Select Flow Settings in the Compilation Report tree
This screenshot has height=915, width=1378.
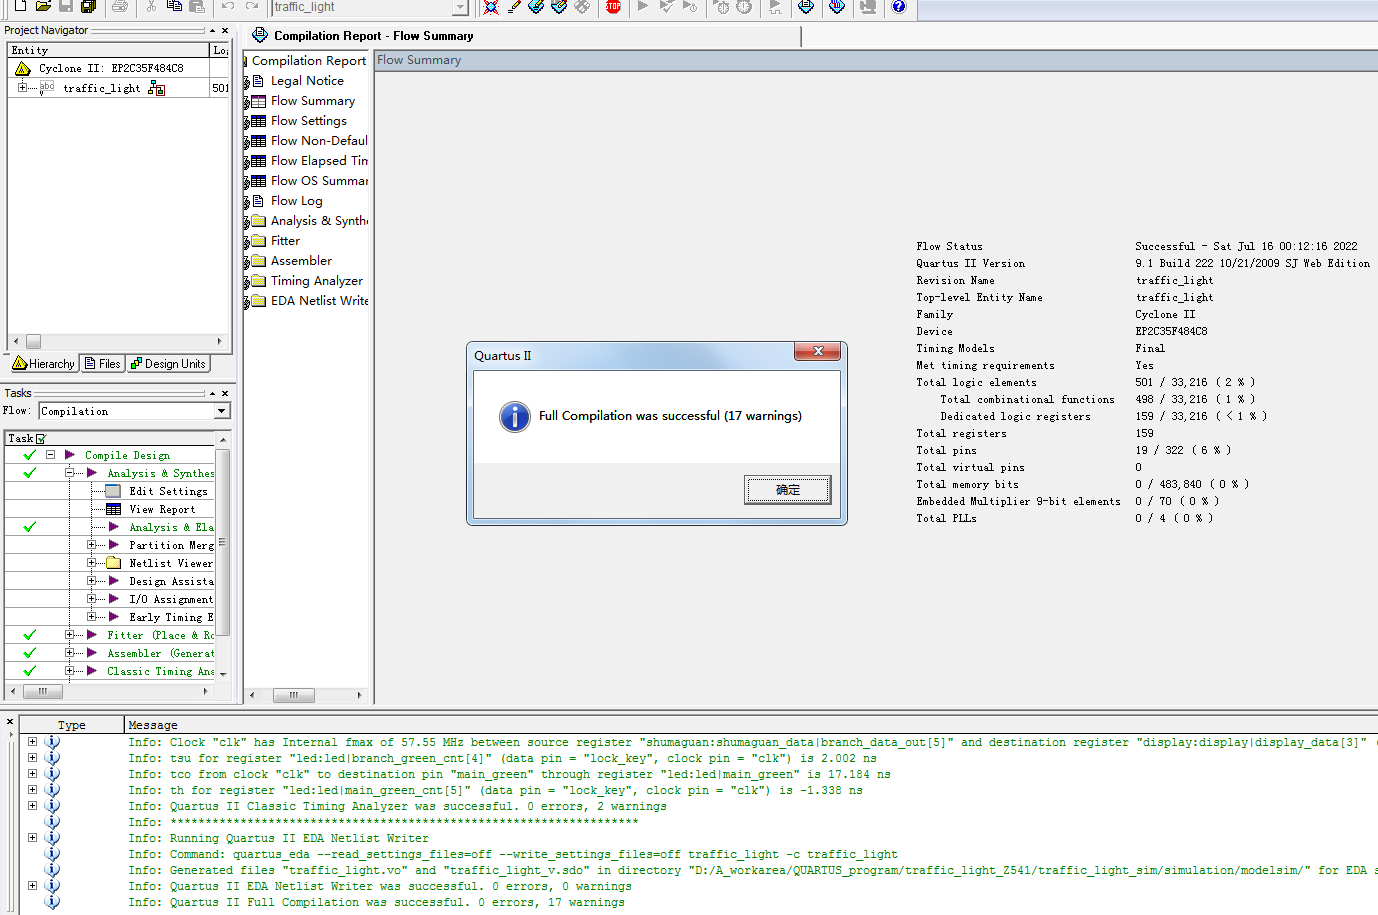[x=308, y=121]
